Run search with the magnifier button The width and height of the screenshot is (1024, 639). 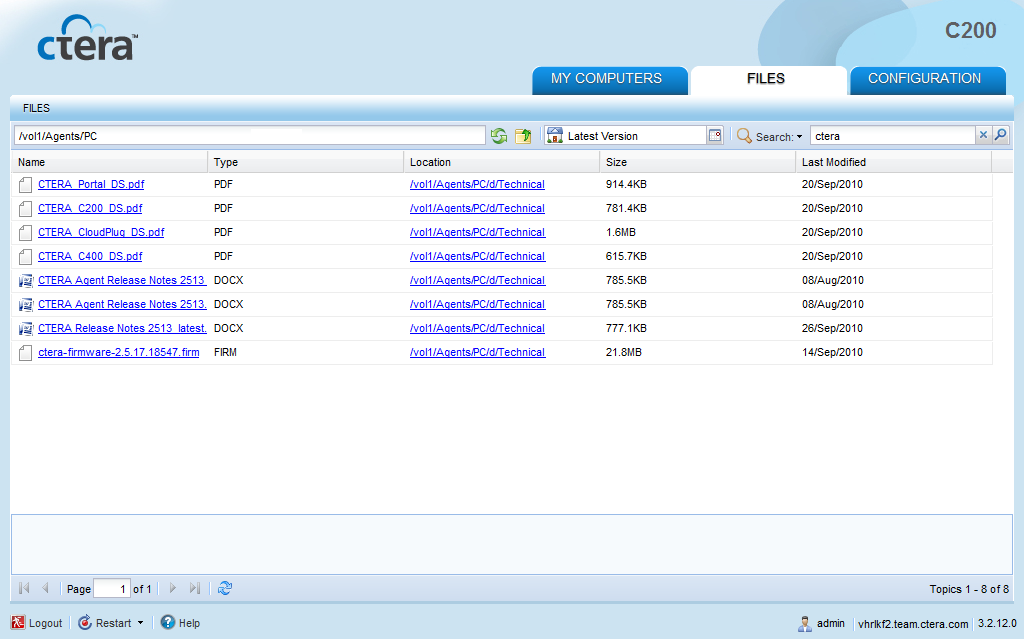tap(1000, 135)
